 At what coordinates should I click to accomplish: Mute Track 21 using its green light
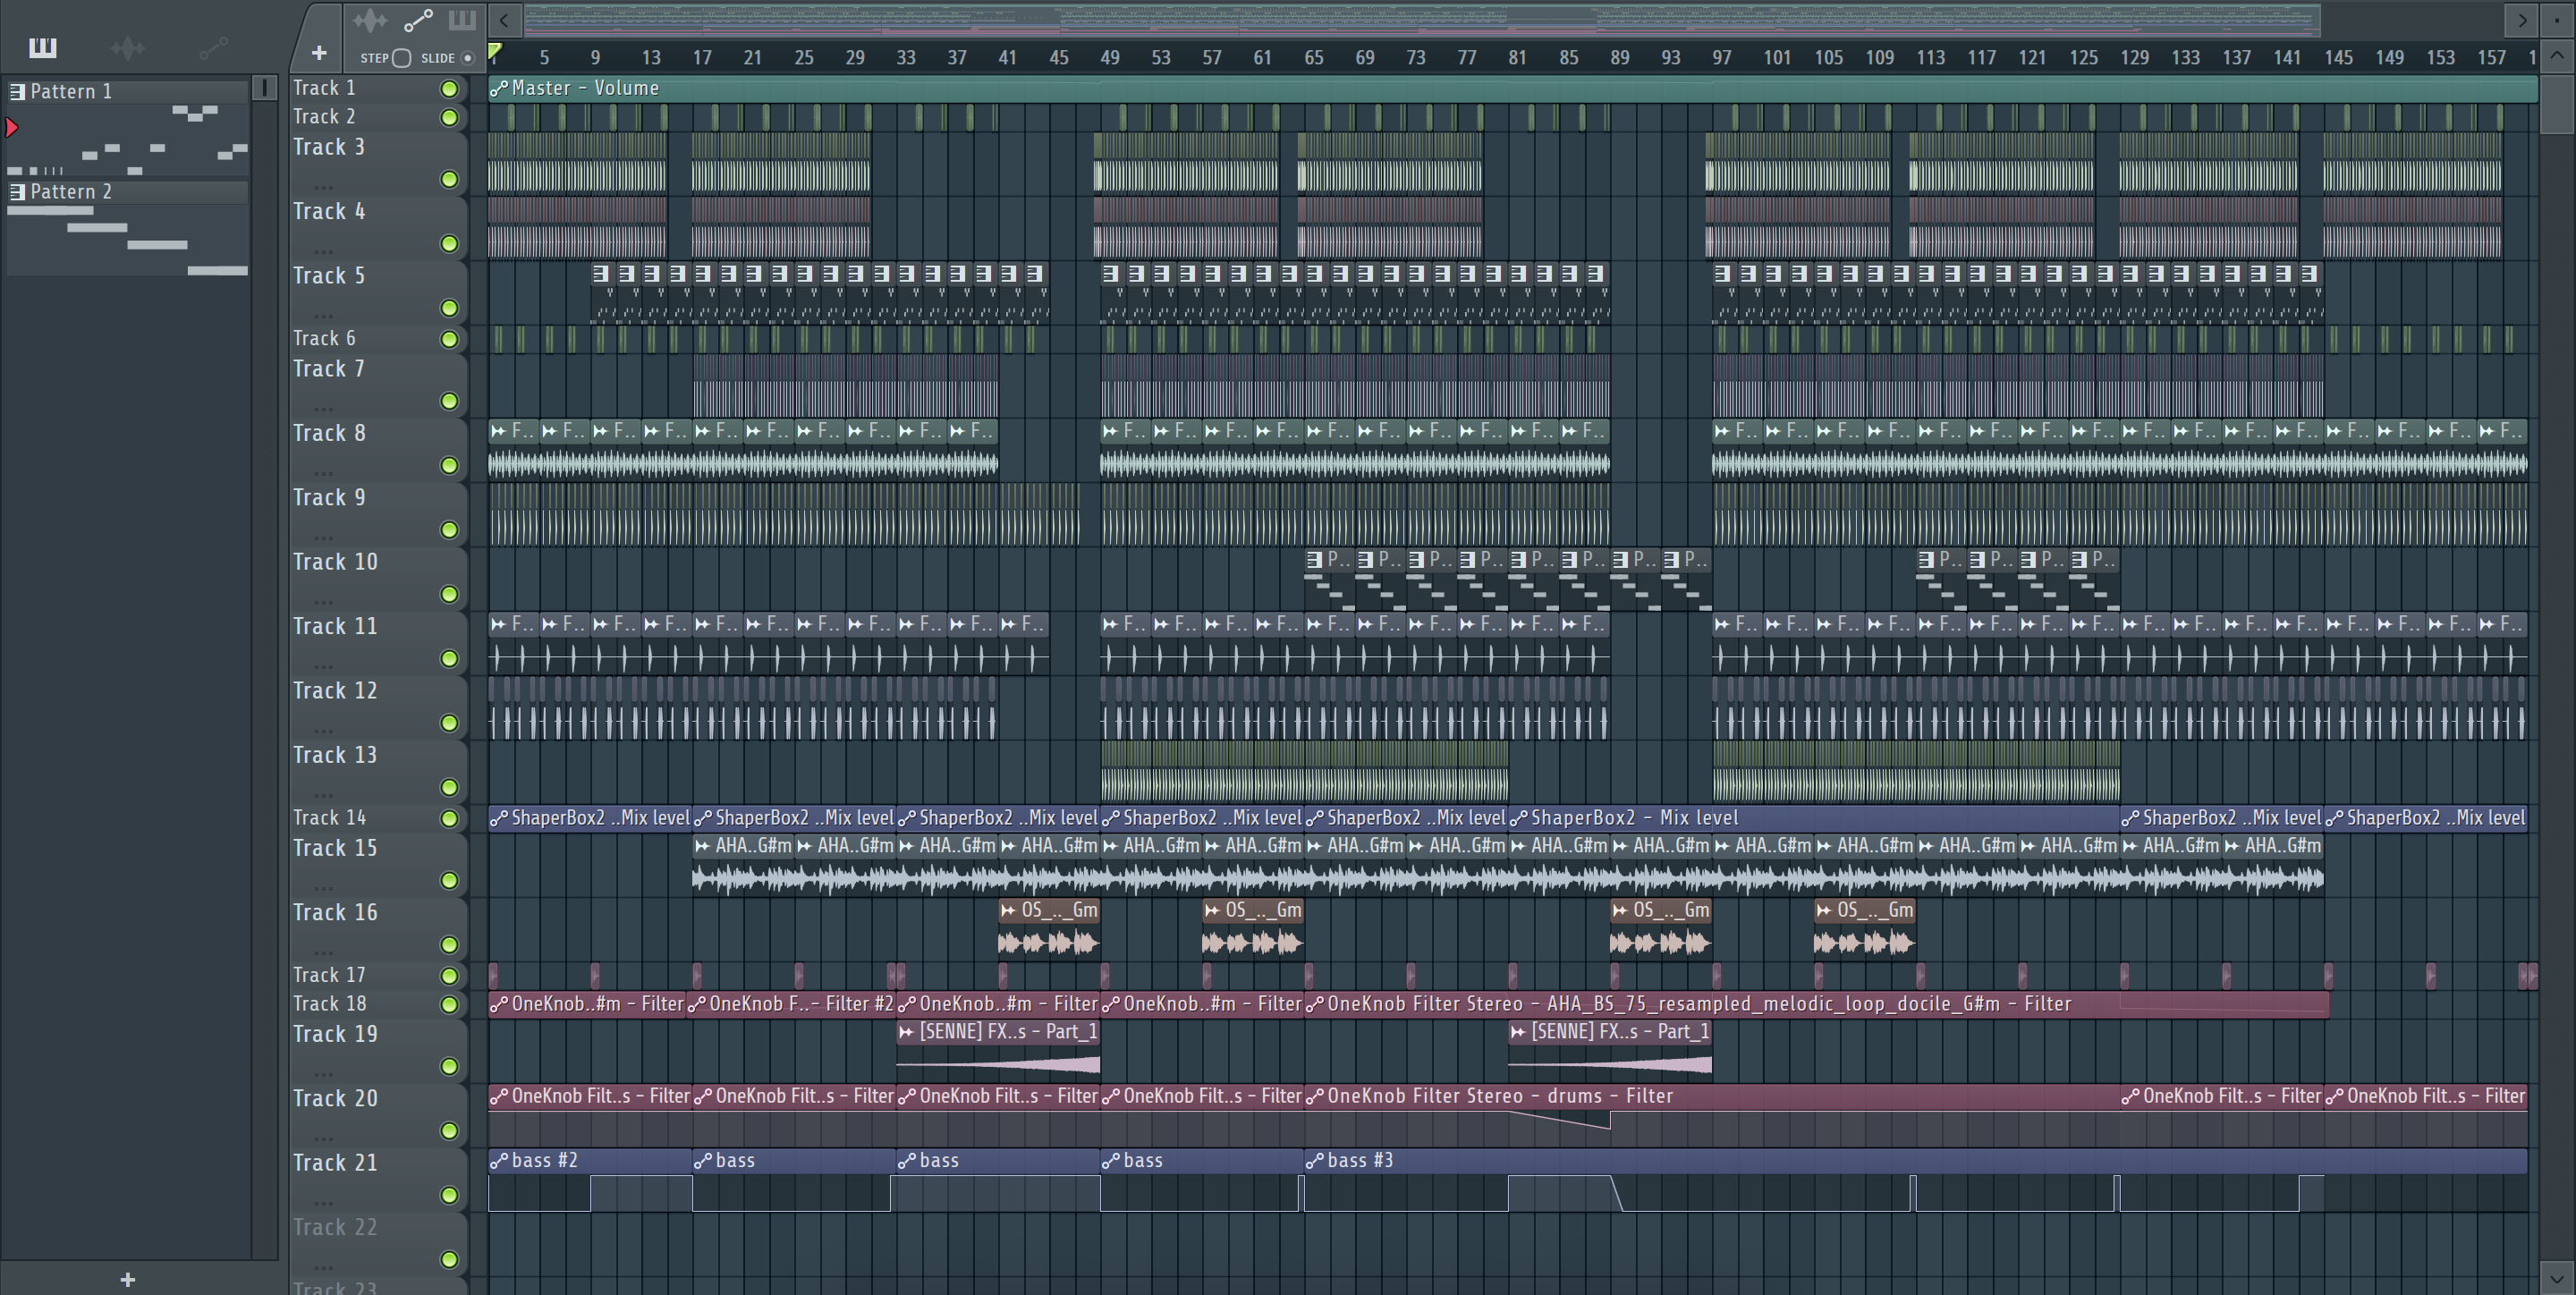[x=450, y=1196]
